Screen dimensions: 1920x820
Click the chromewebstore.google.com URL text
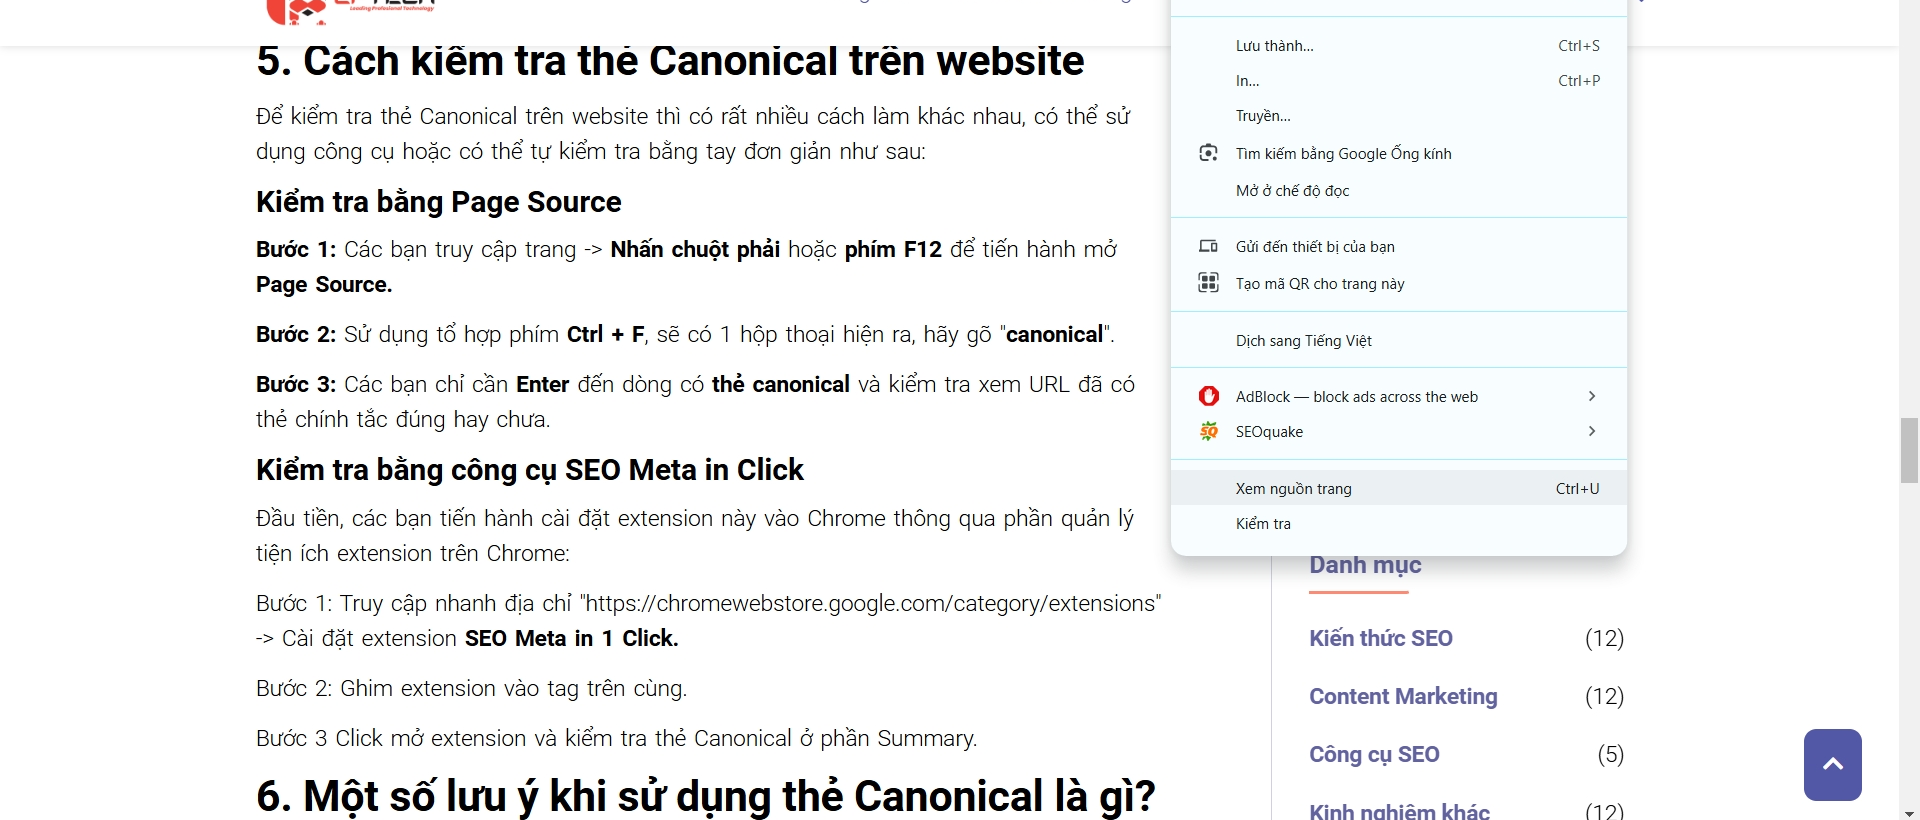pos(870,603)
